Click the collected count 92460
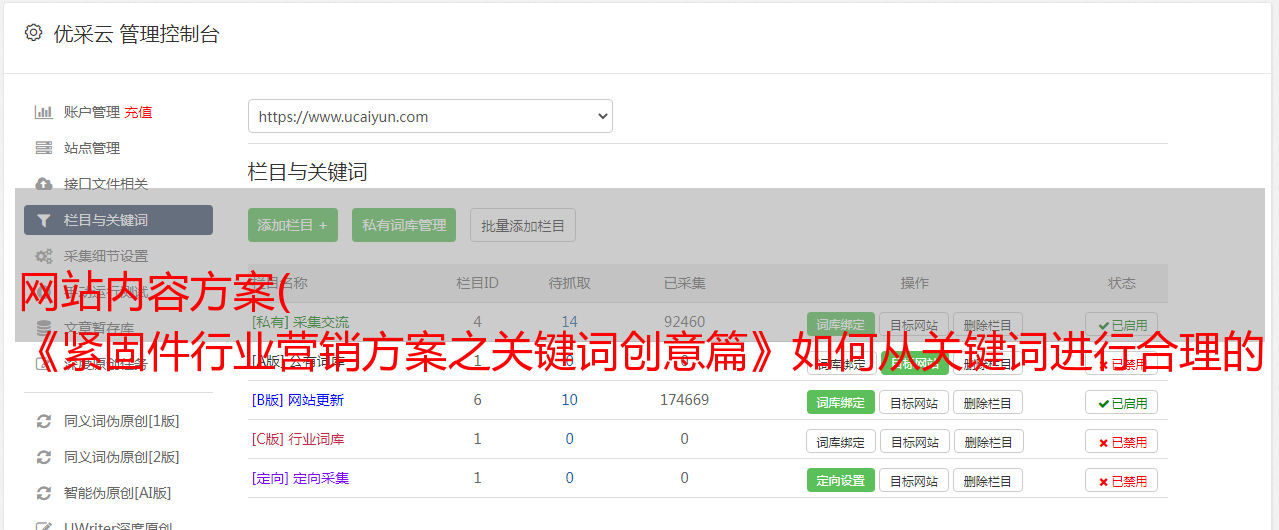 pyautogui.click(x=684, y=322)
